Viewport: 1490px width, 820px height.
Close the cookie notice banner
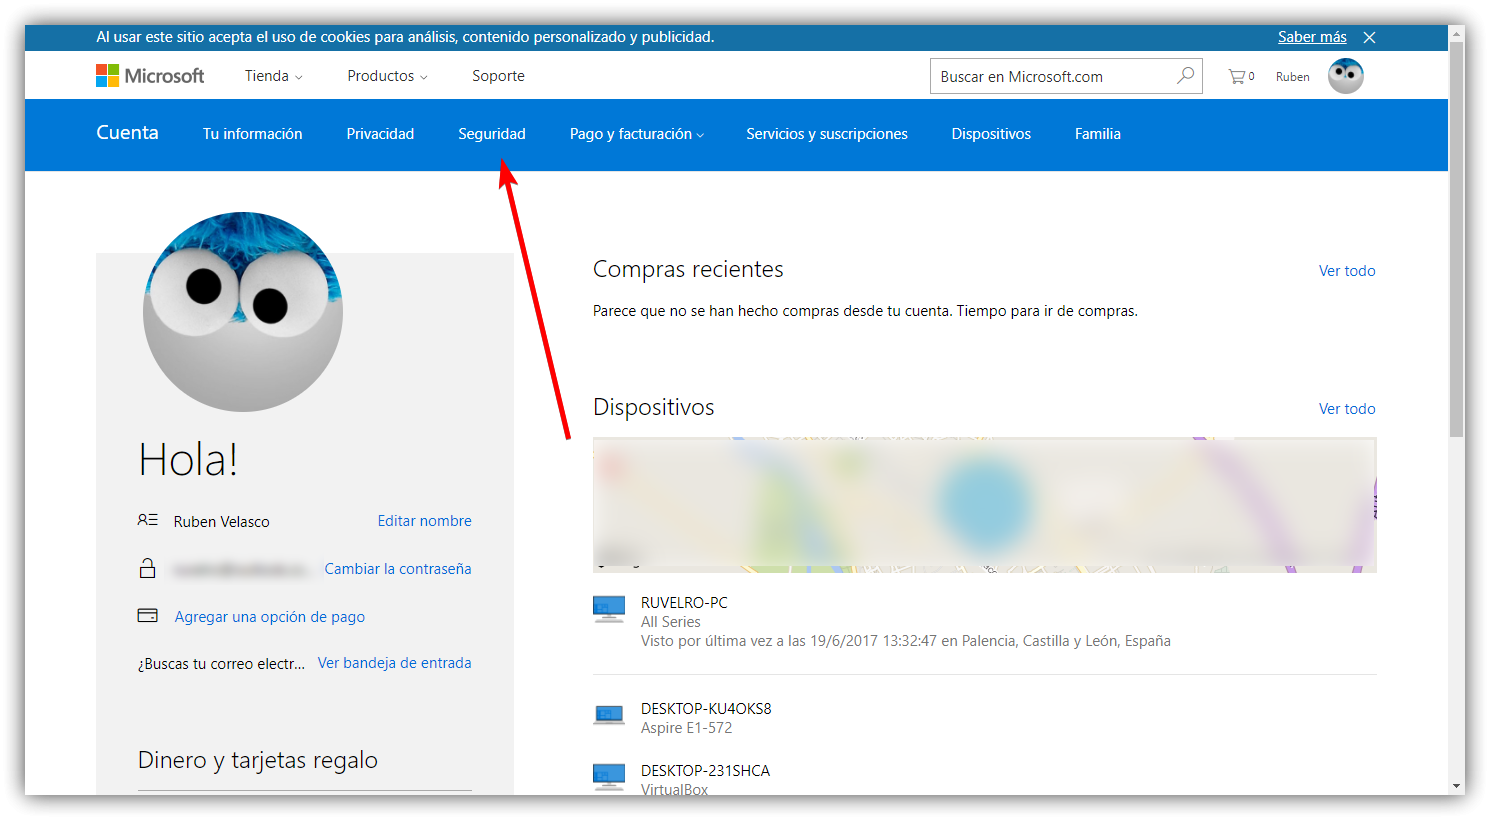pyautogui.click(x=1369, y=38)
